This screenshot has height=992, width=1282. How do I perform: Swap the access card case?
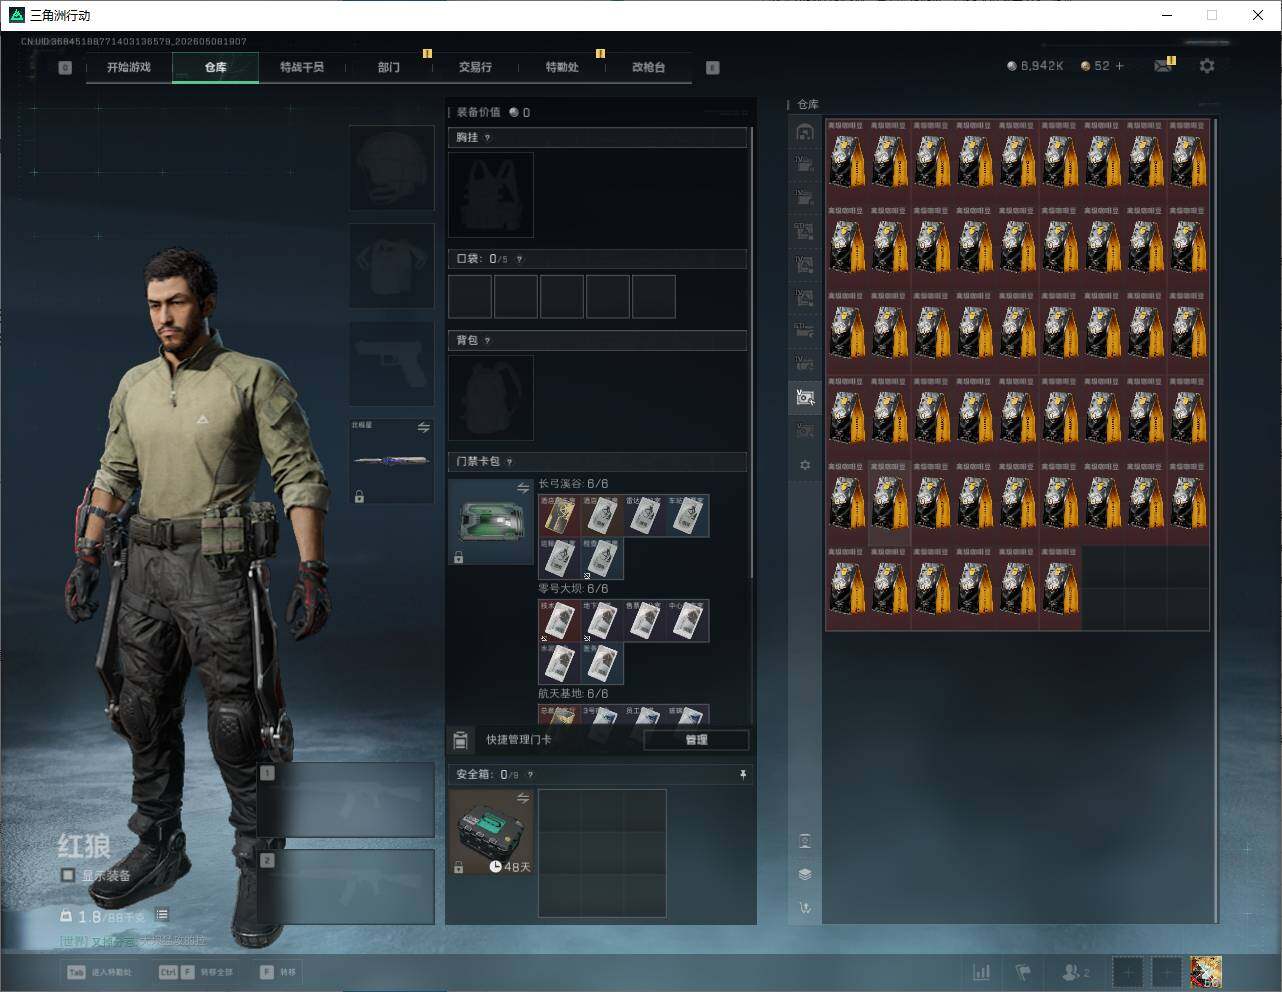[x=523, y=488]
